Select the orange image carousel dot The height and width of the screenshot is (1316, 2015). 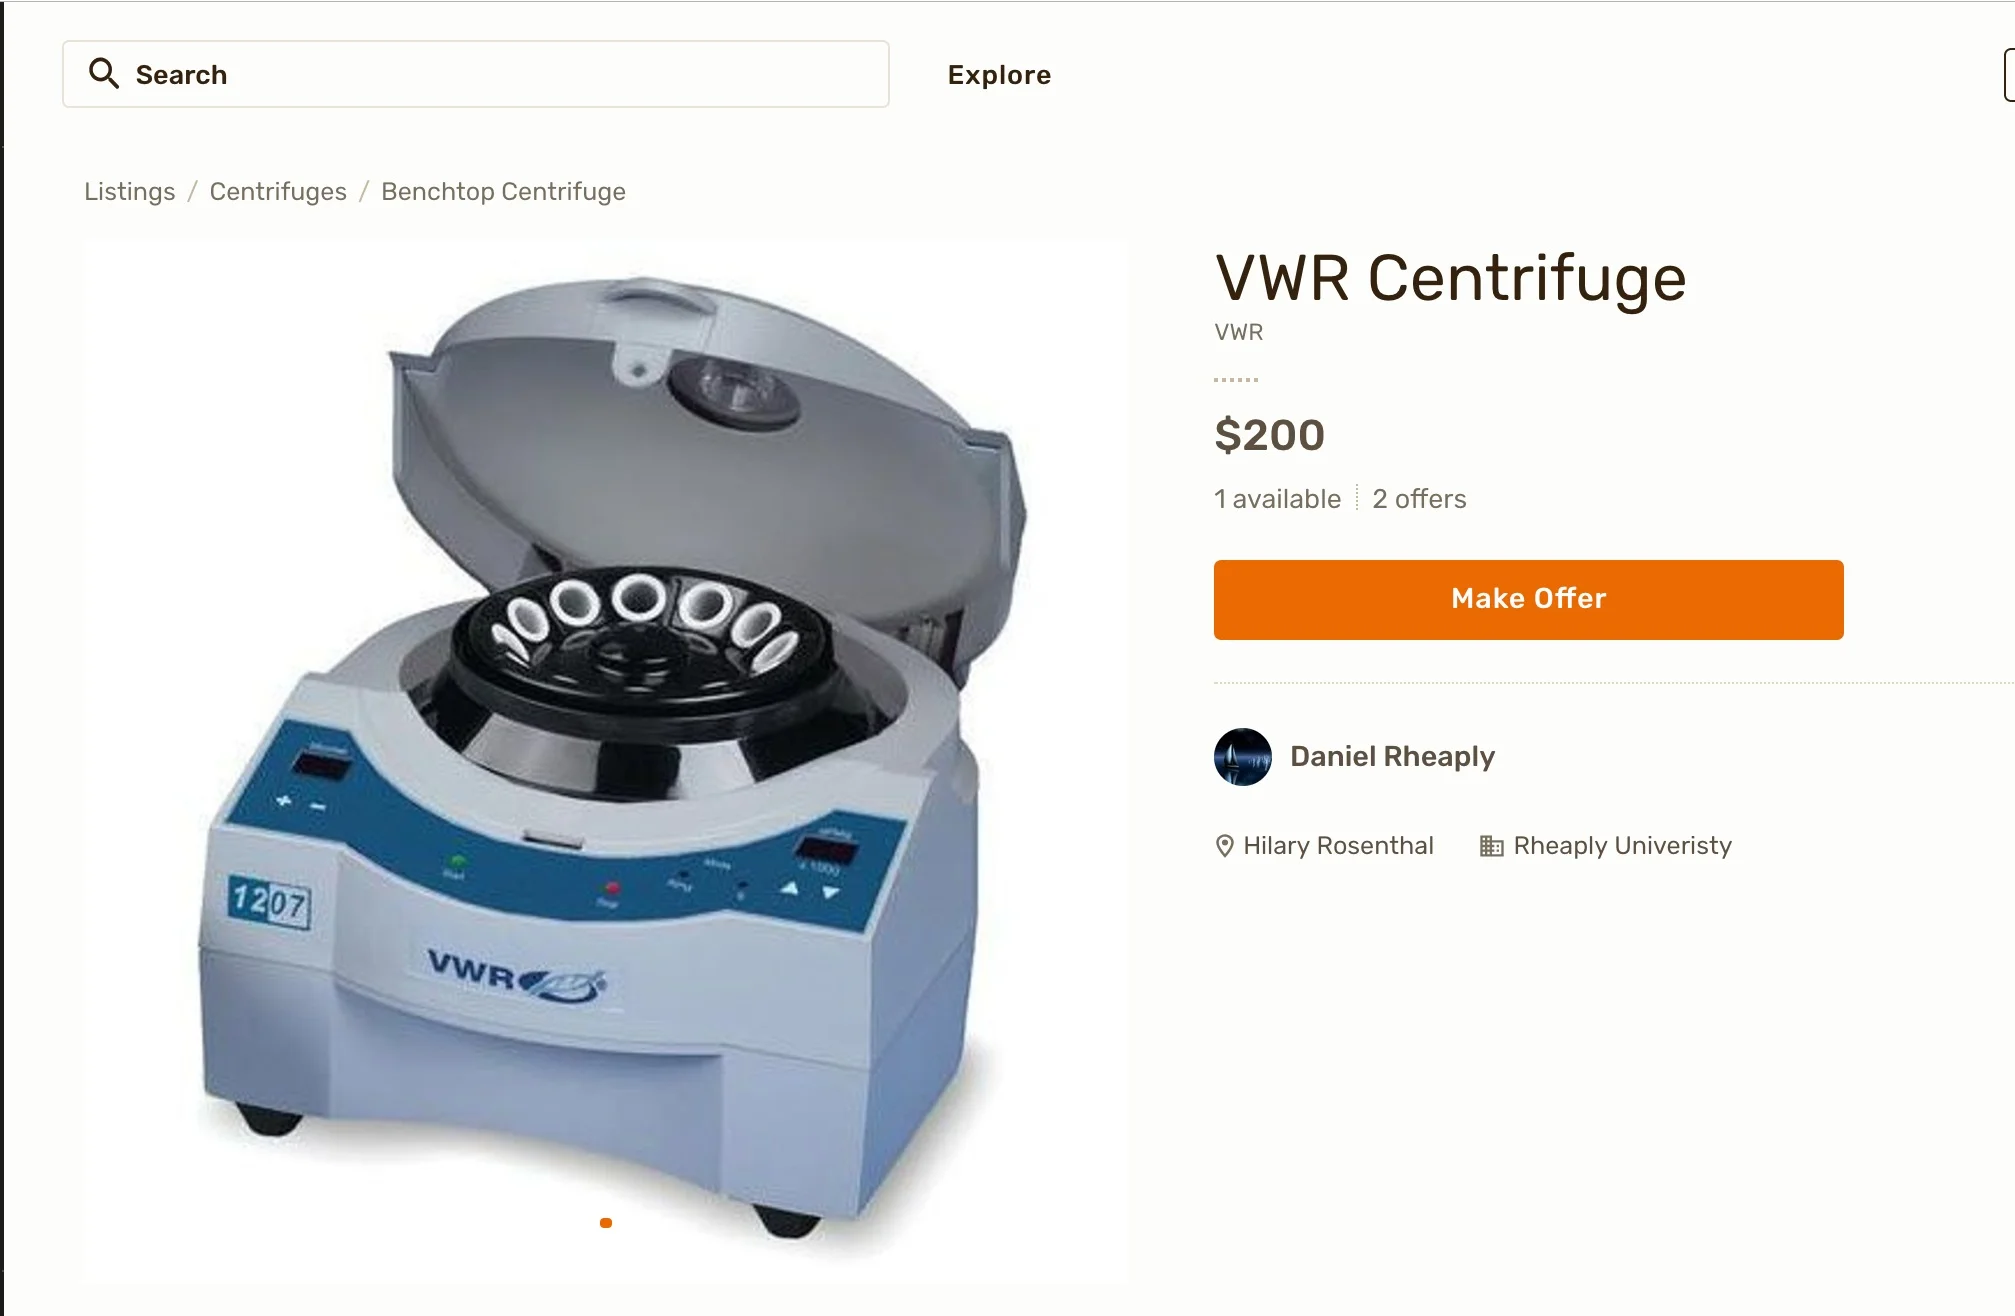tap(606, 1223)
